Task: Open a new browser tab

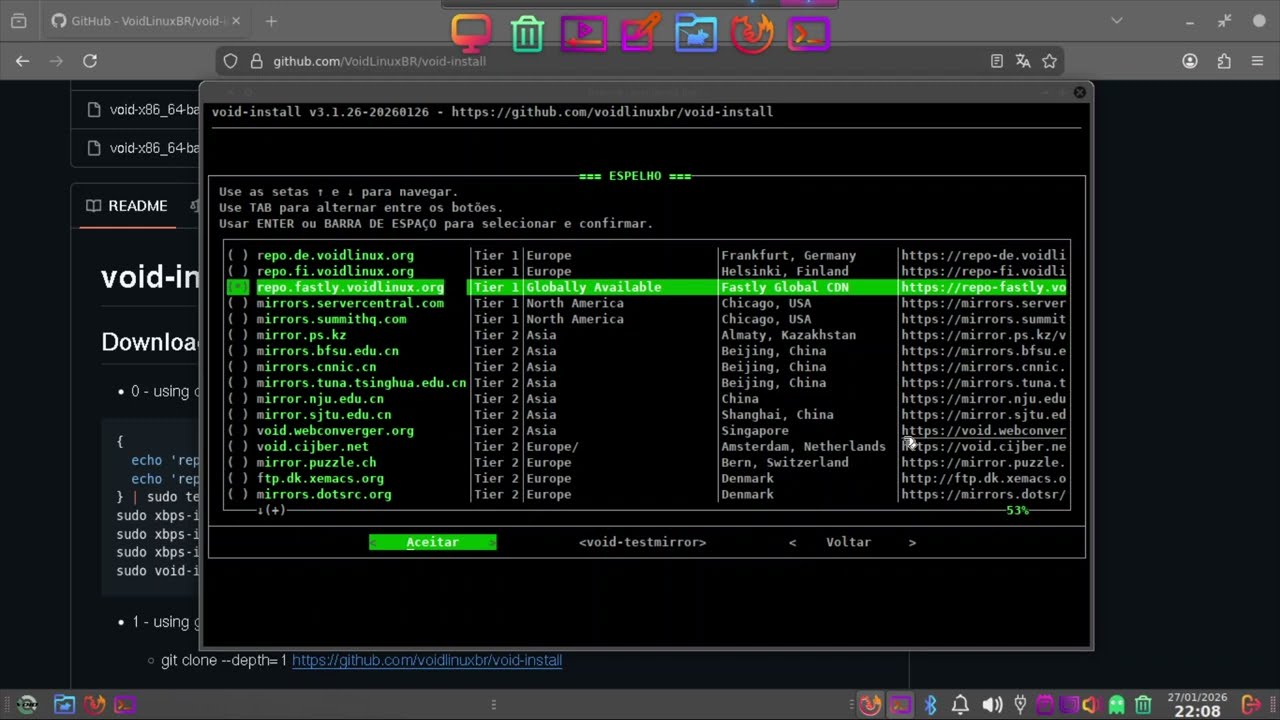Action: 271,21
